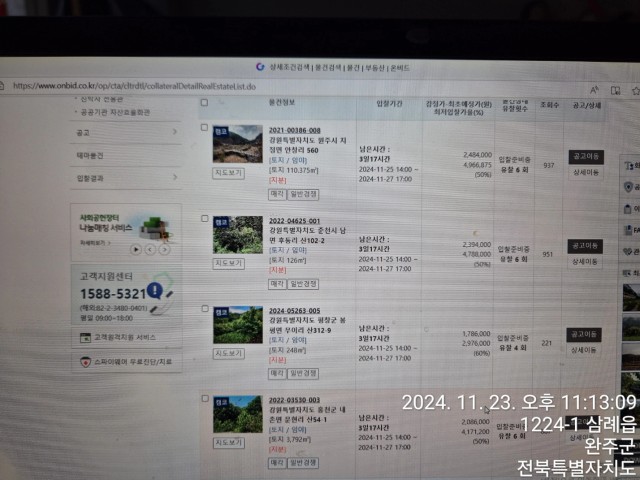This screenshot has width=640, height=480.
Task: Open 고객원격지원 서비스 link
Action: (x=127, y=338)
